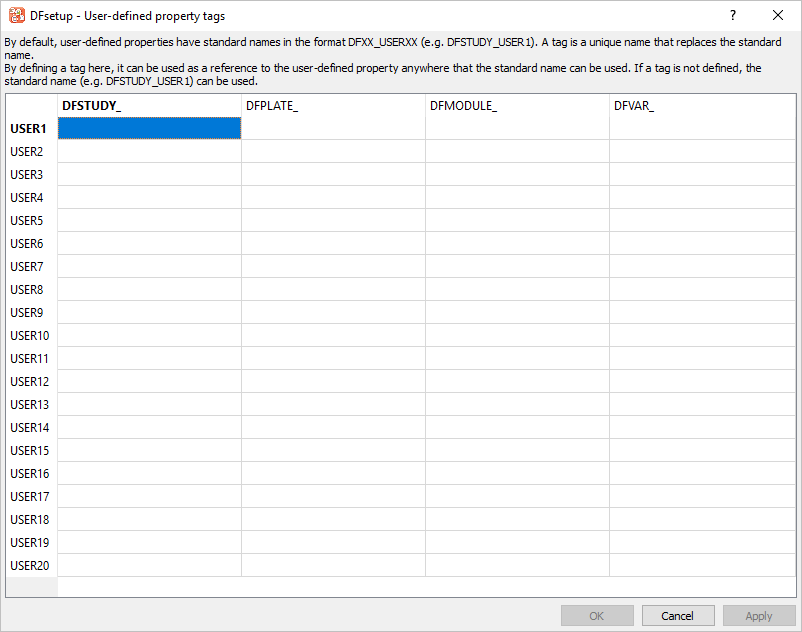
Task: Click the Apply button
Action: point(759,616)
